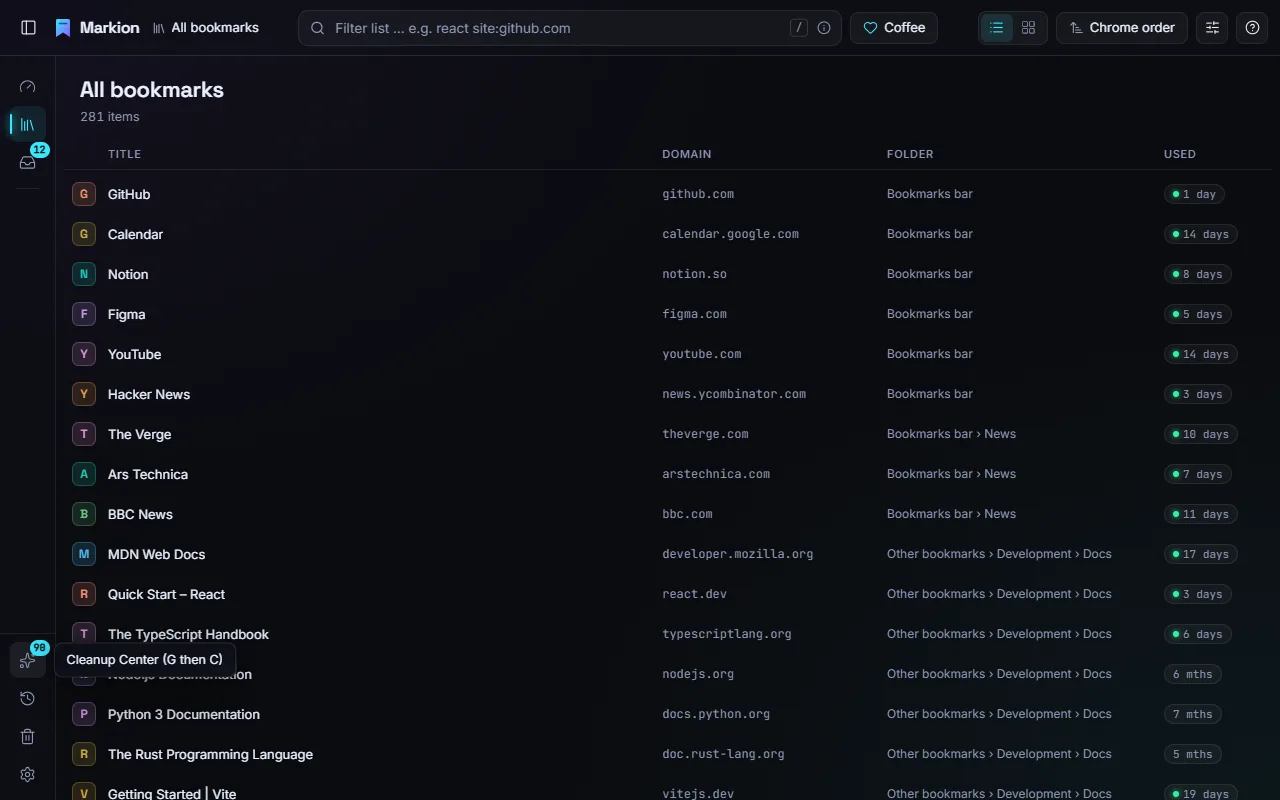The height and width of the screenshot is (800, 1280).
Task: Open the Chrome order sort dropdown
Action: coord(1122,28)
